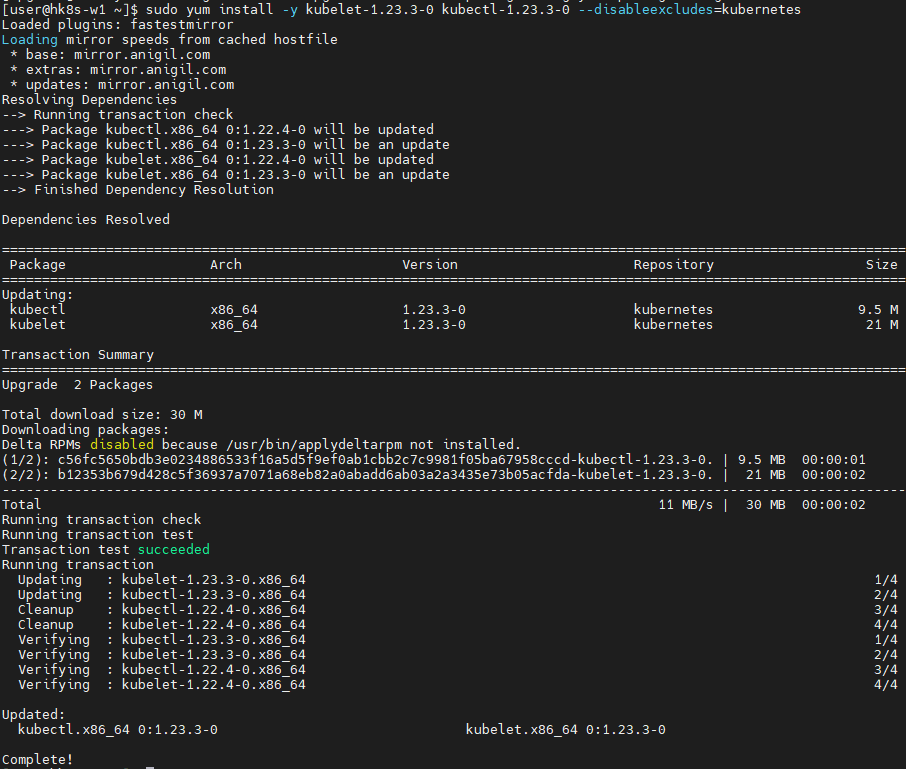Click the 'Total download size: 30 M' line
The height and width of the screenshot is (769, 906).
click(x=102, y=415)
